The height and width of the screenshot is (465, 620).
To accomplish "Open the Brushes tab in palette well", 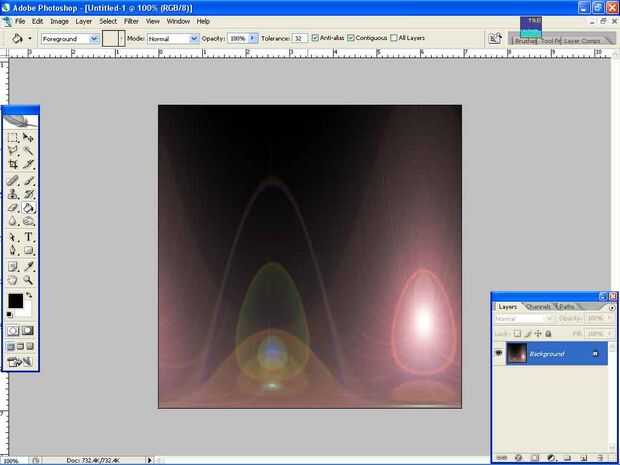I will pos(525,41).
